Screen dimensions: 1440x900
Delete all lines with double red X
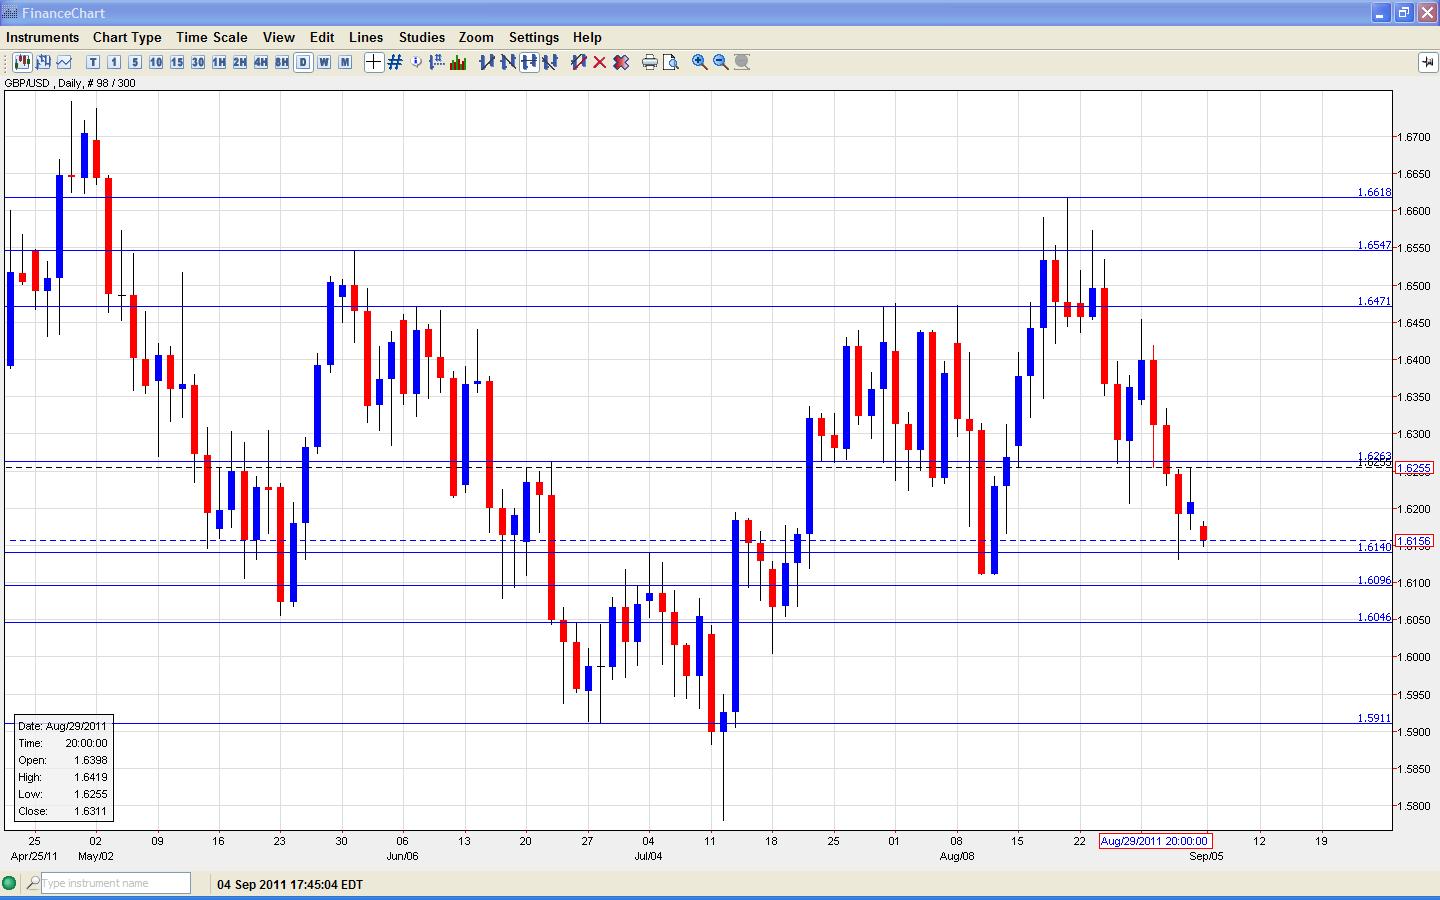coord(621,62)
